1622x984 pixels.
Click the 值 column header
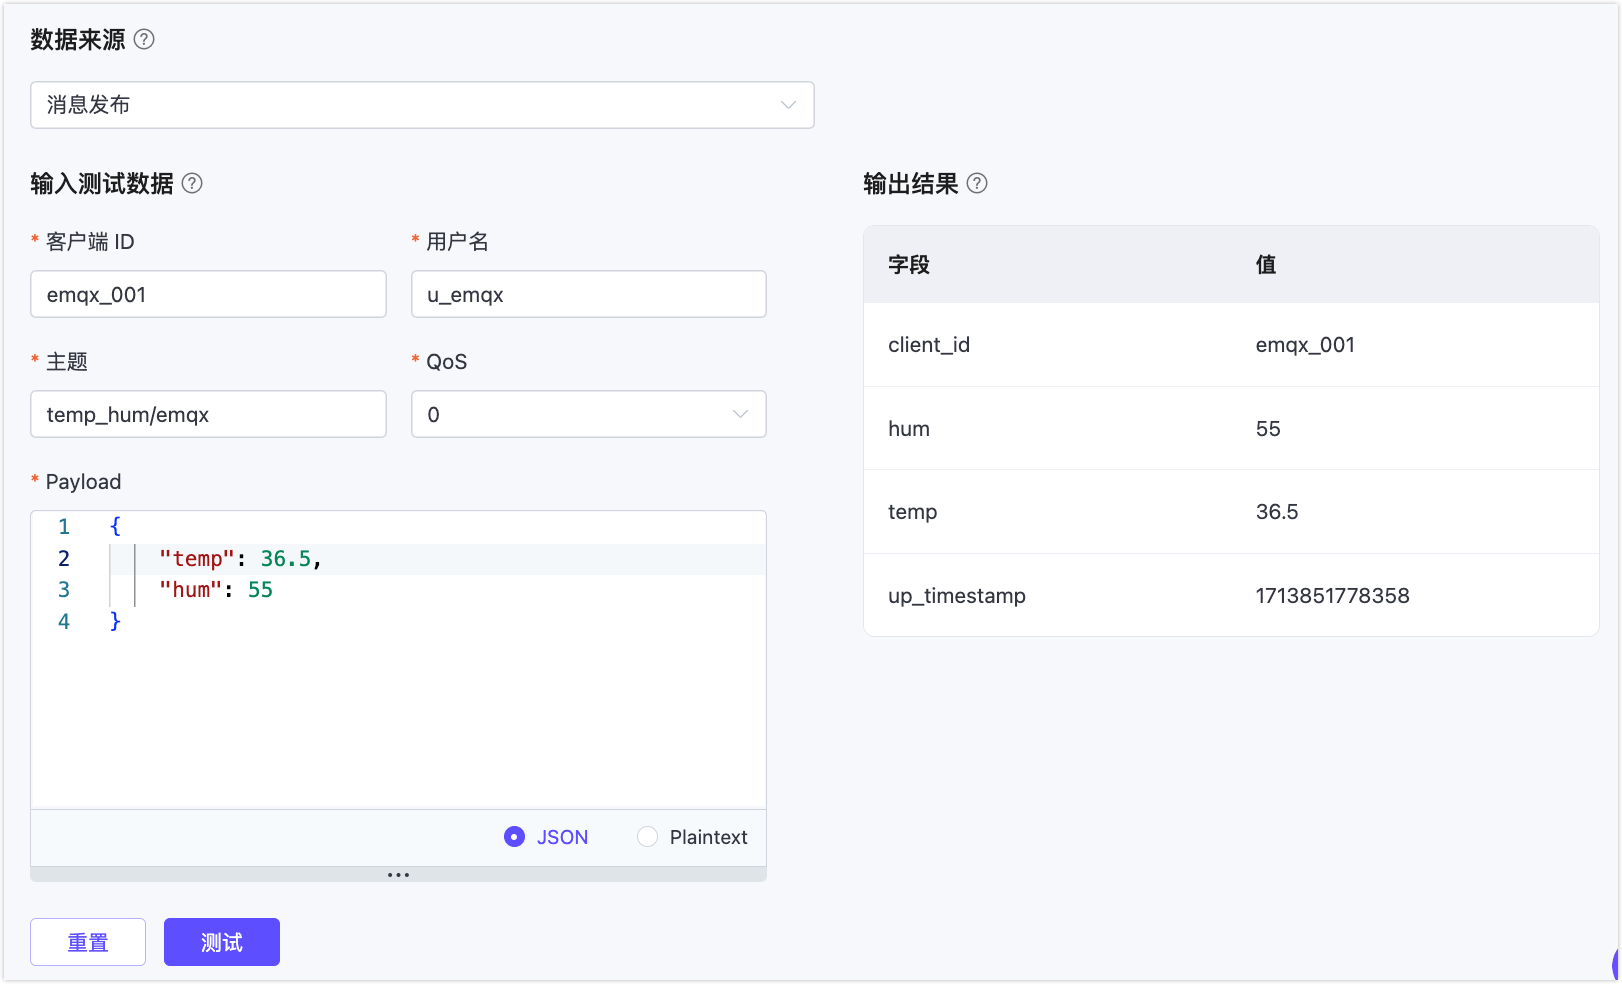[1266, 265]
